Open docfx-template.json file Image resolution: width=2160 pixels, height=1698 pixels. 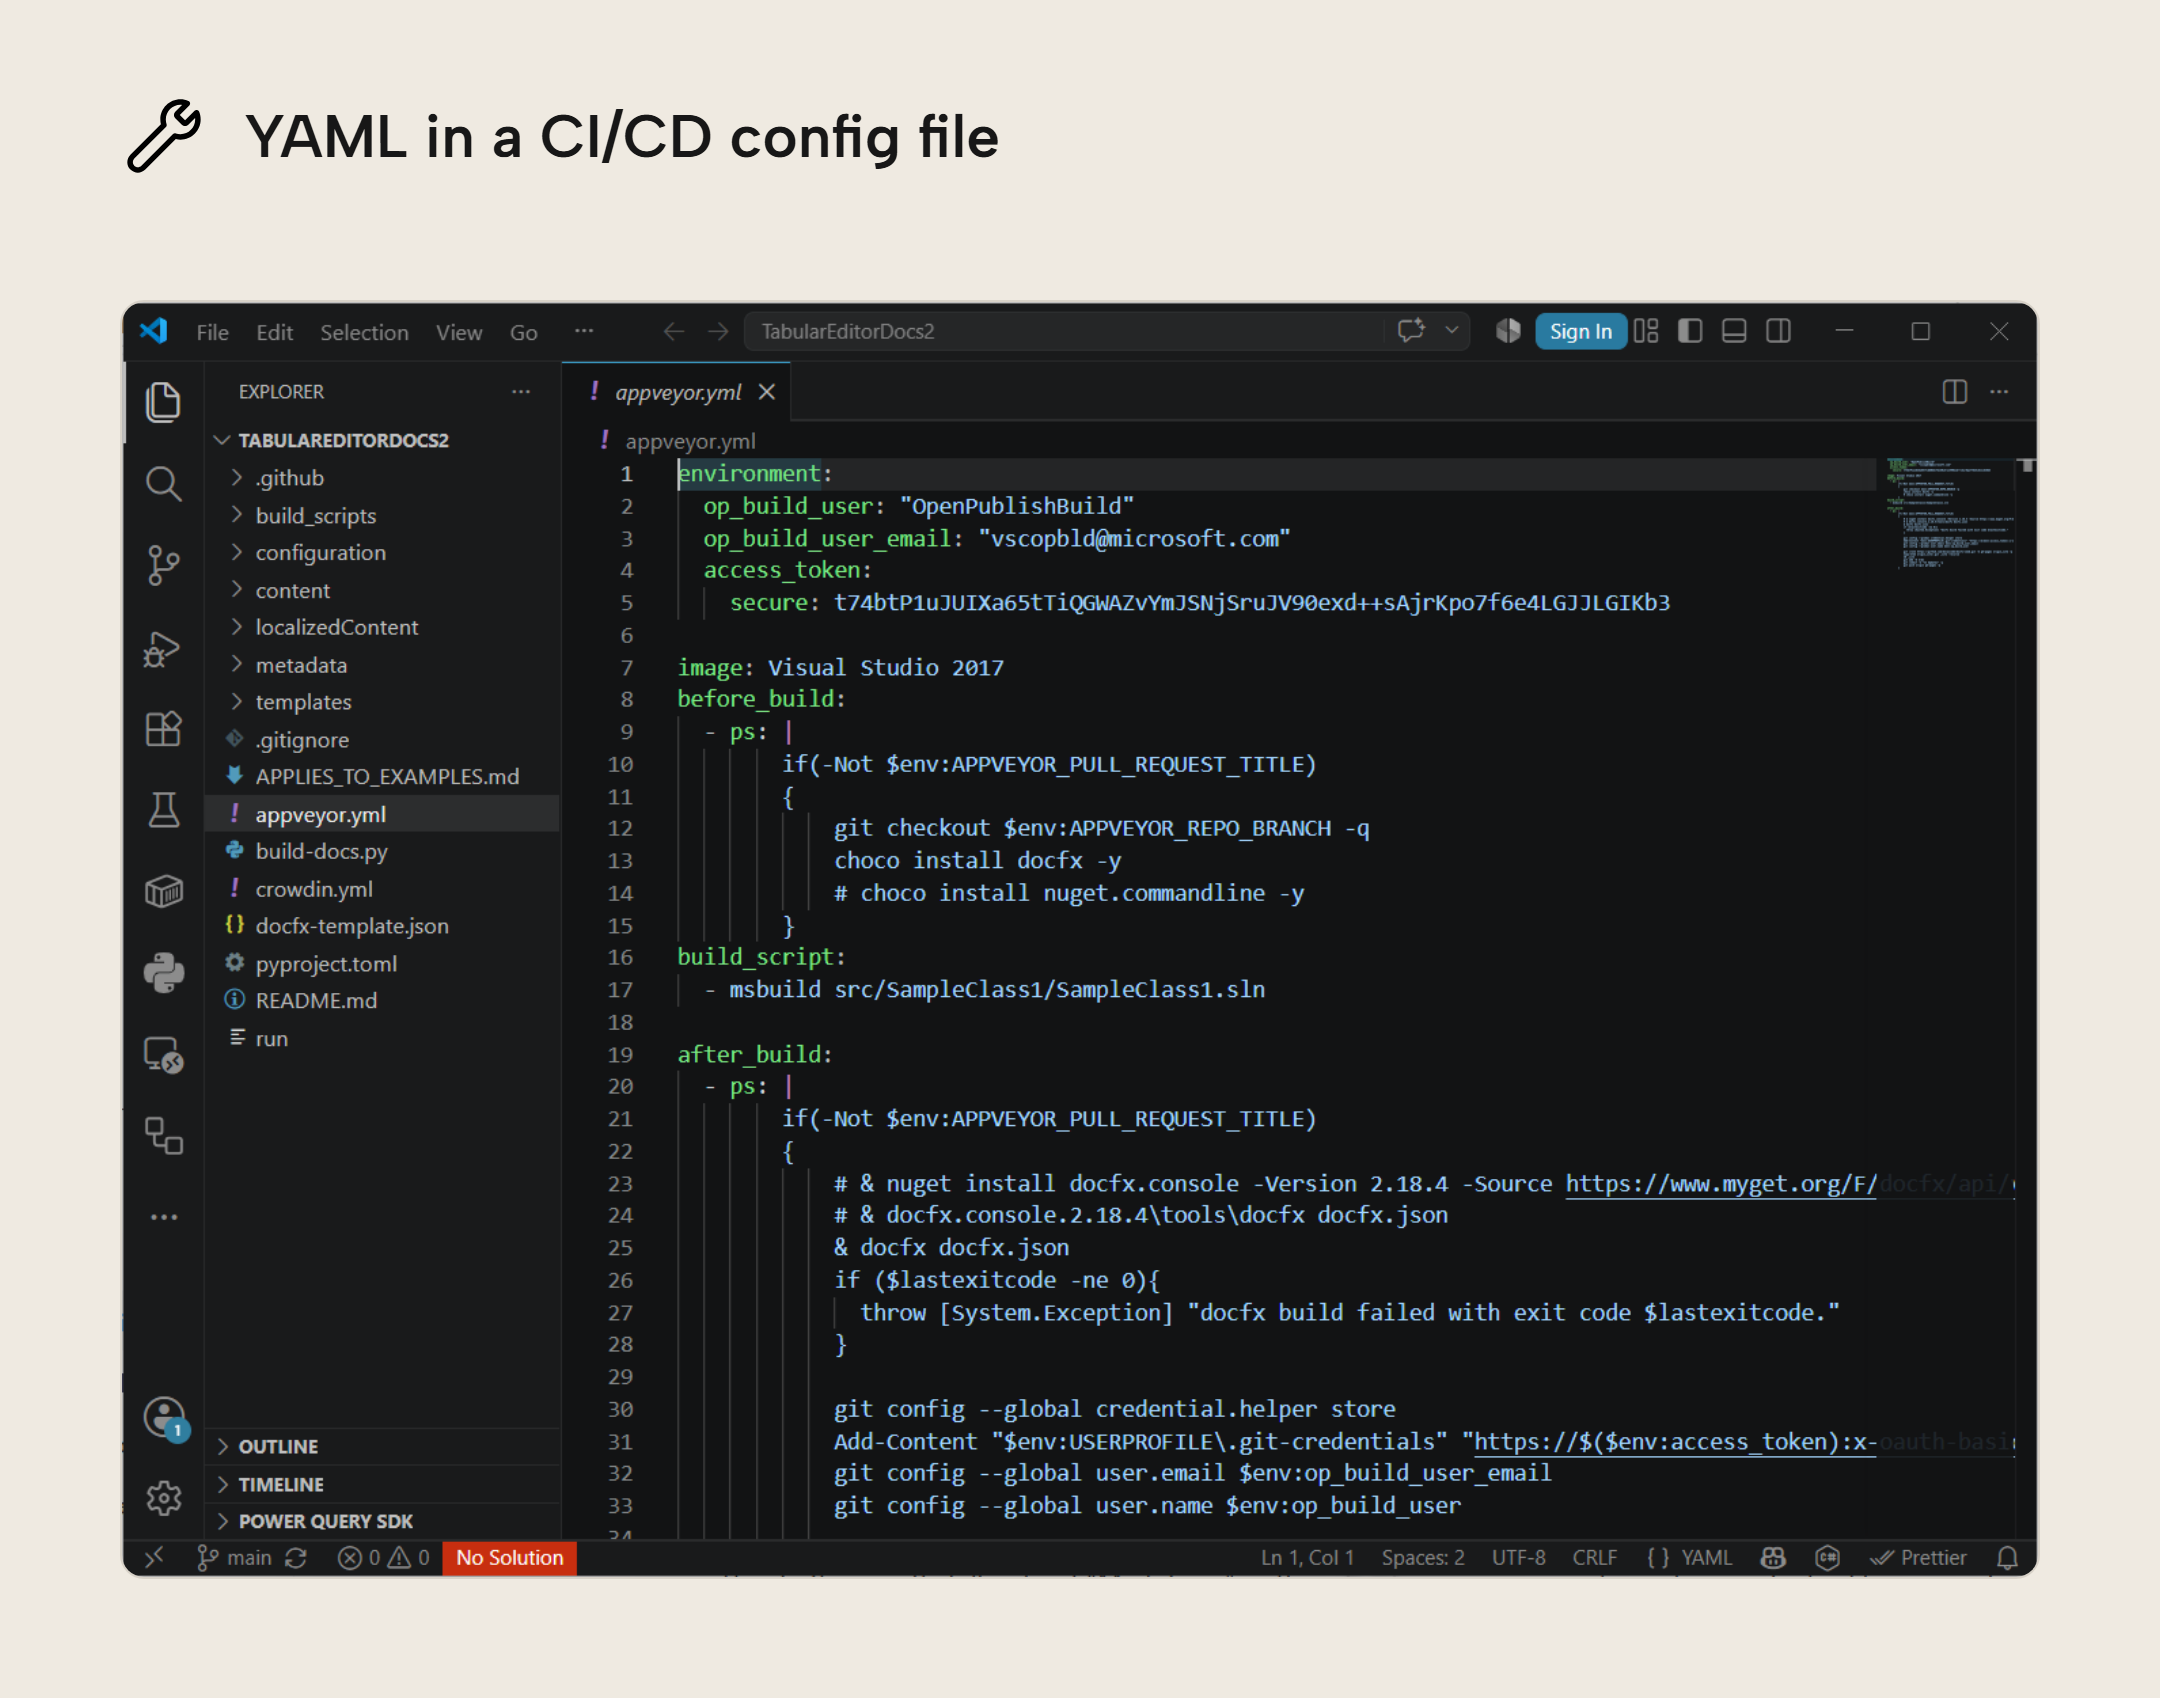click(382, 926)
